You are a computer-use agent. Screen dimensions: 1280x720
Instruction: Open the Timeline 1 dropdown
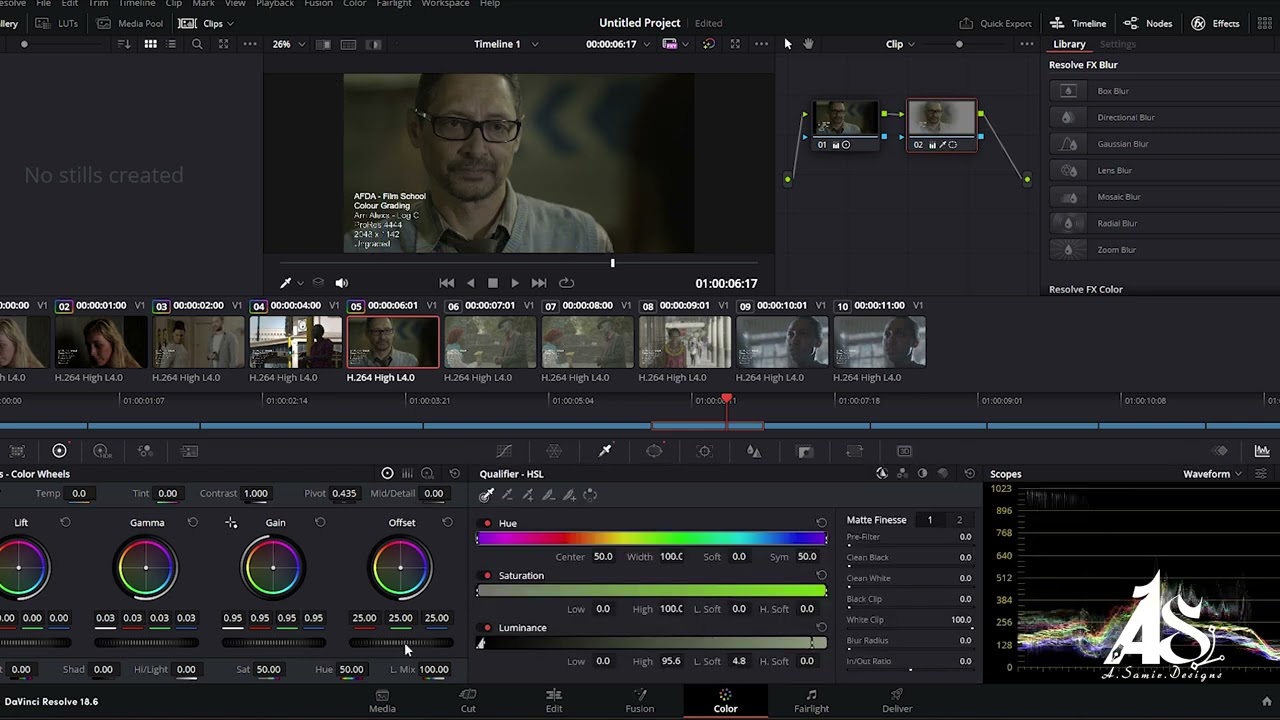click(x=506, y=44)
